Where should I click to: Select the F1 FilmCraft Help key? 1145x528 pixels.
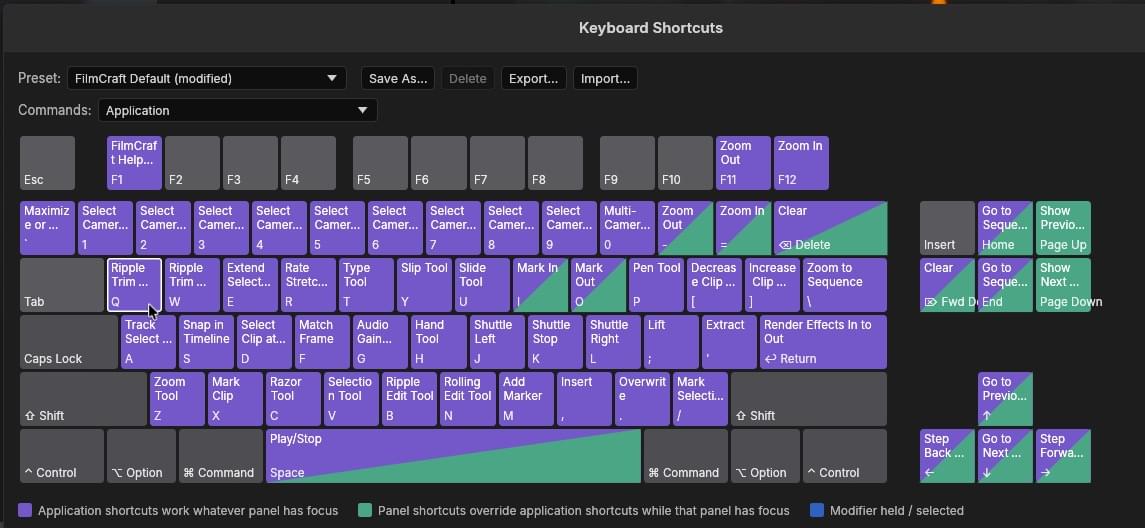(x=134, y=163)
